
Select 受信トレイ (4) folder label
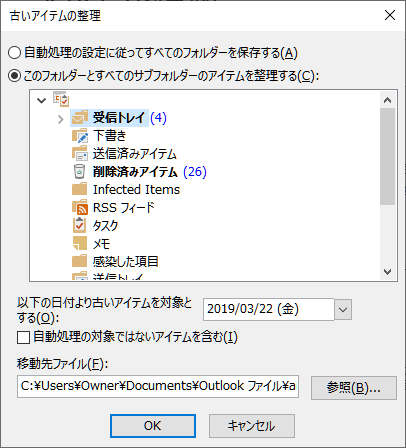click(x=130, y=118)
